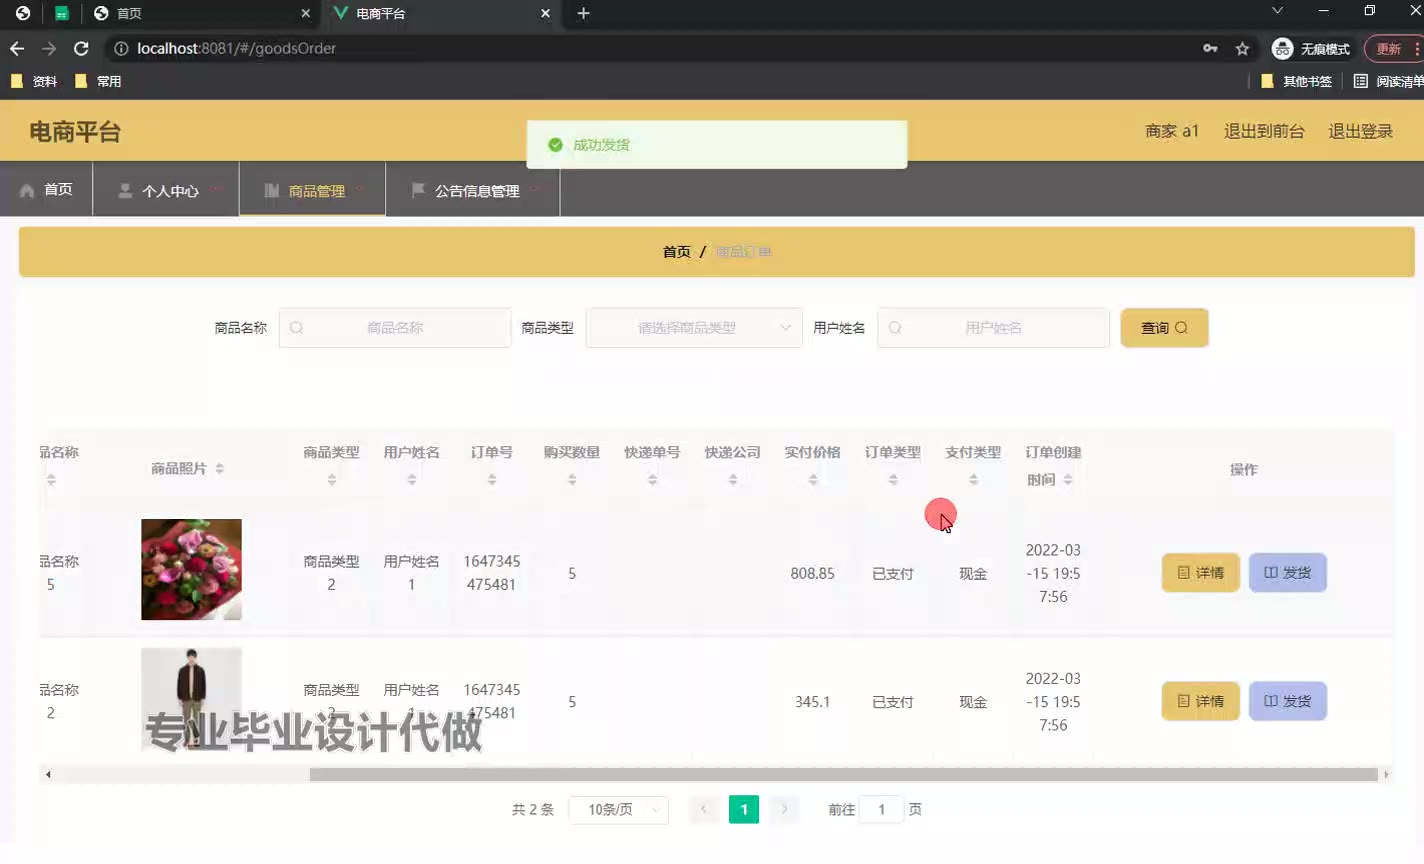This screenshot has height=864, width=1424.
Task: Open a new browser tab with plus icon
Action: pos(584,13)
